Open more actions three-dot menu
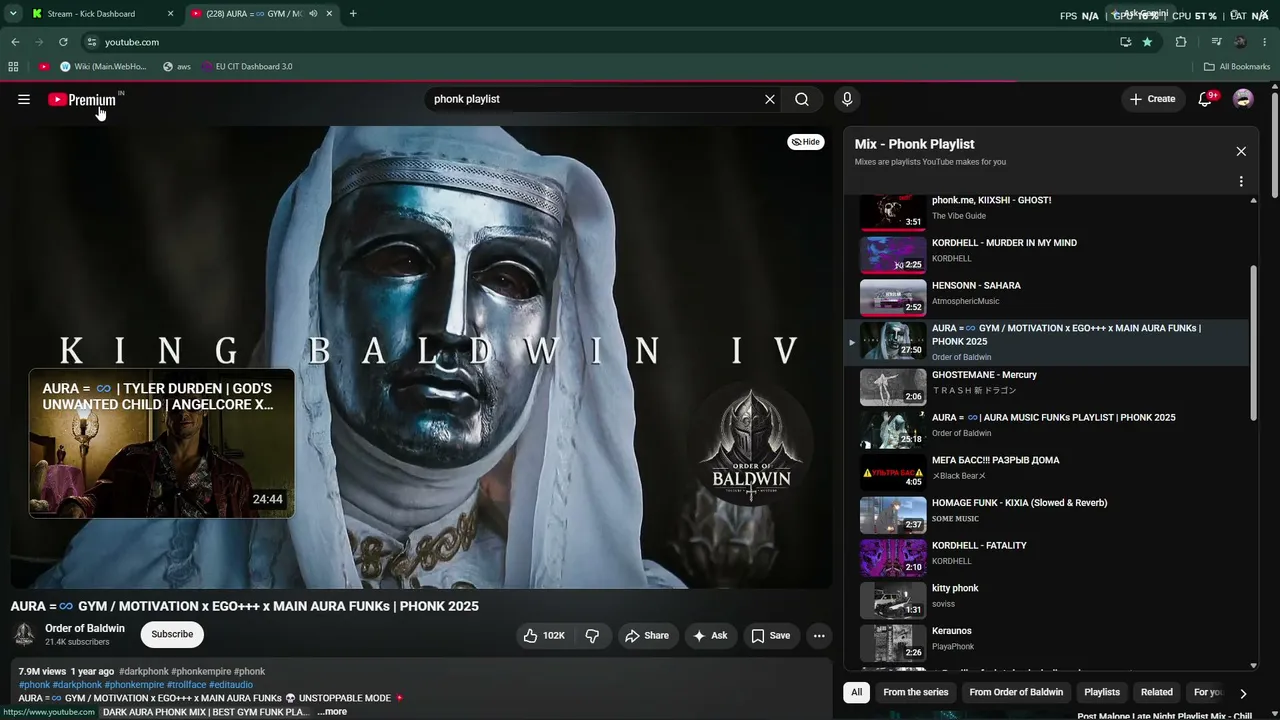The image size is (1280, 720). tap(819, 635)
